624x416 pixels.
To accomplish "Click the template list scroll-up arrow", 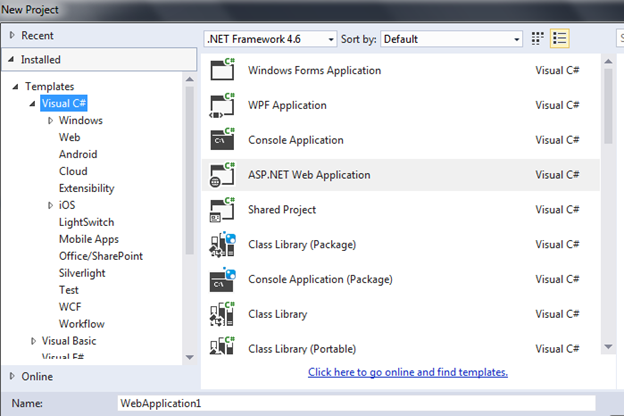I will click(608, 61).
